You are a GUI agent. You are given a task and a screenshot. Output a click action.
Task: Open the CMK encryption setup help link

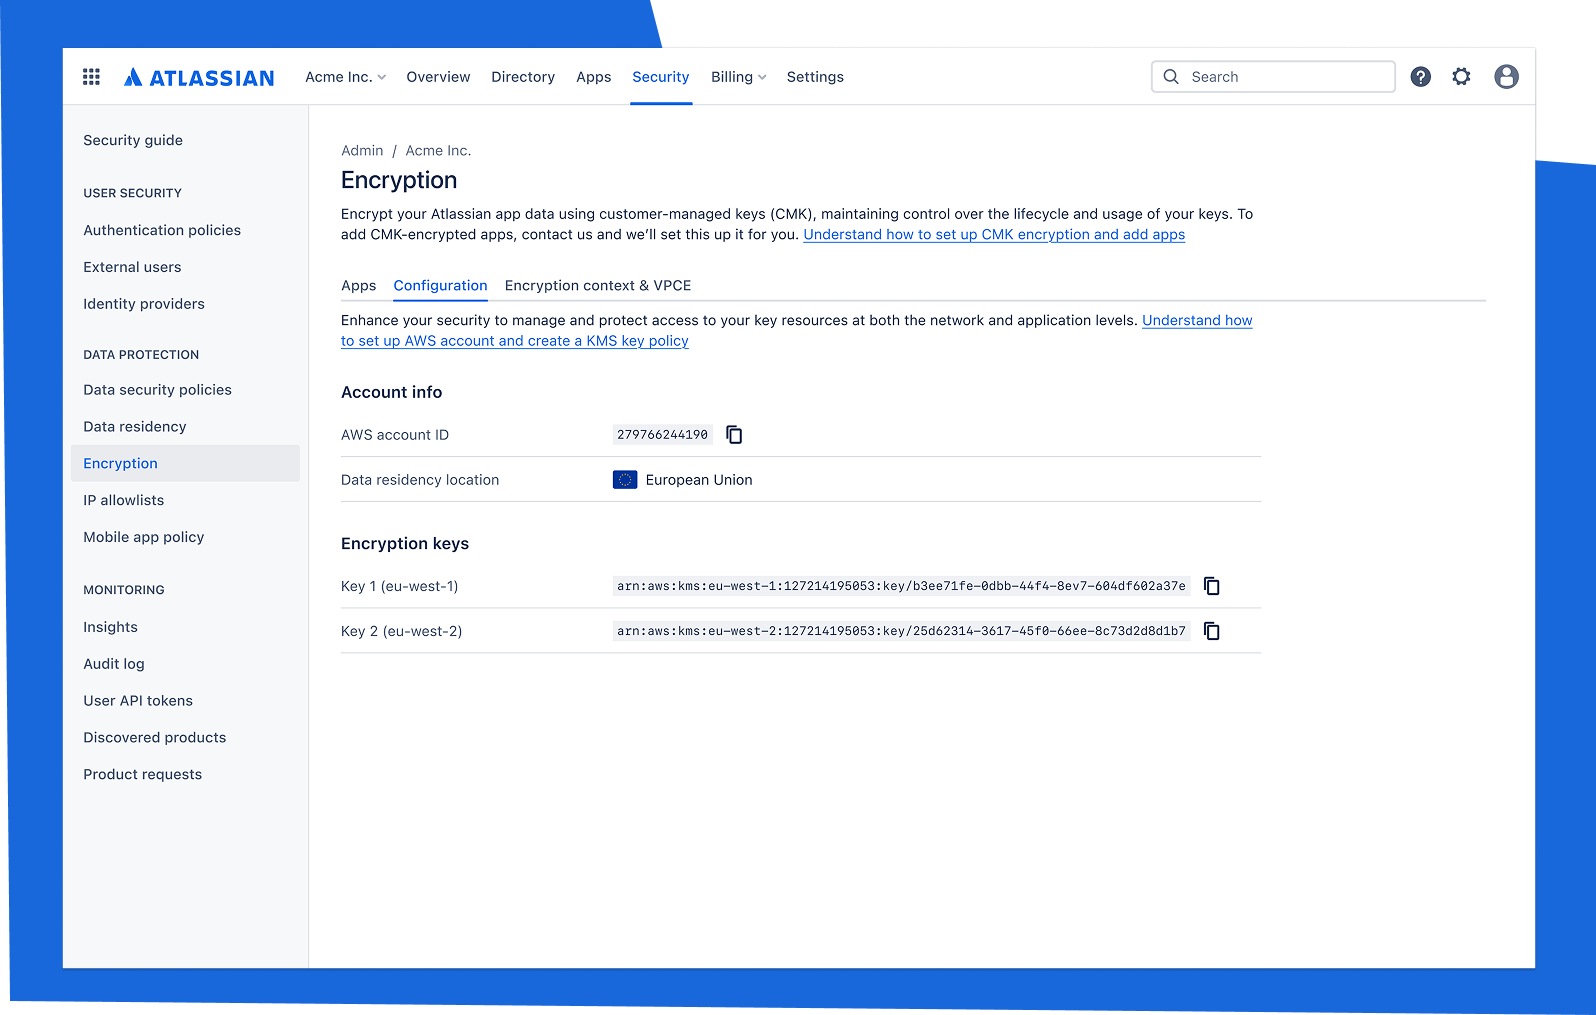993,235
